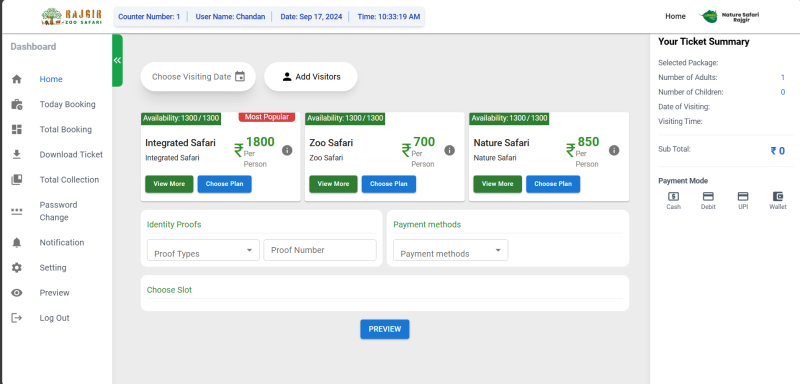Click the Sub Total ₹ 0 value
The width and height of the screenshot is (800, 384).
(778, 151)
